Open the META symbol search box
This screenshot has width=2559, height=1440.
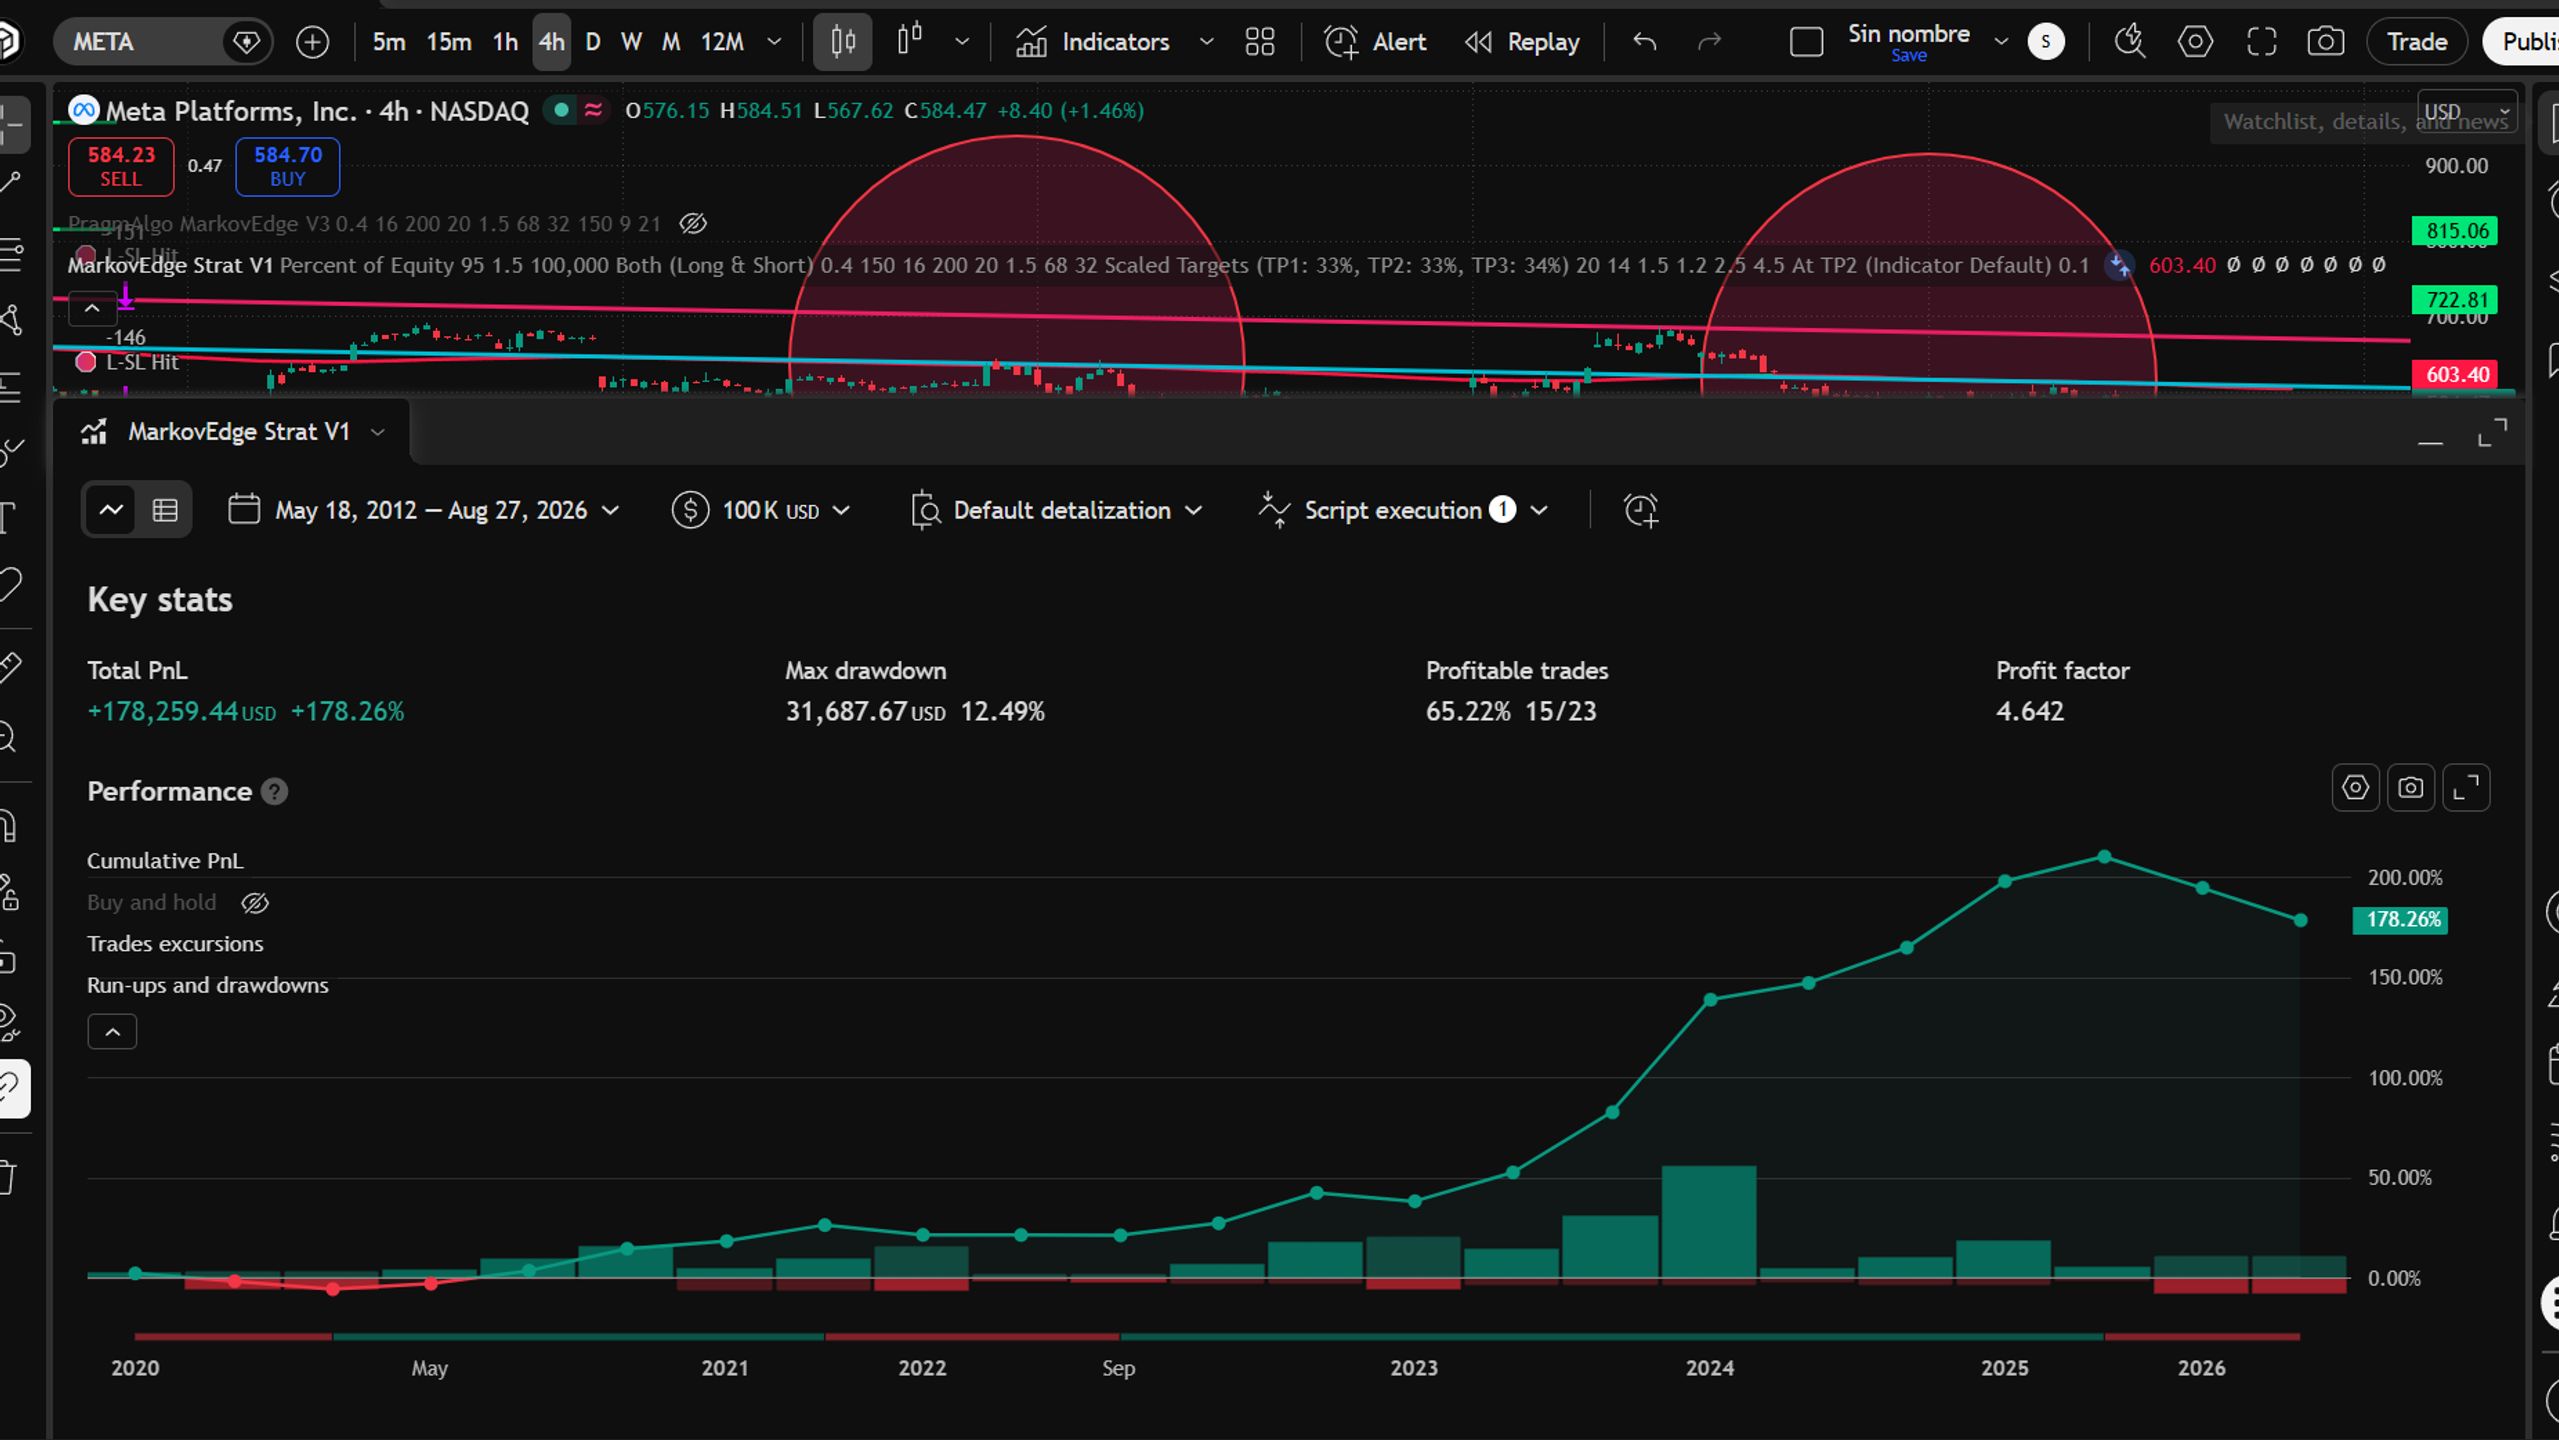pyautogui.click(x=140, y=42)
